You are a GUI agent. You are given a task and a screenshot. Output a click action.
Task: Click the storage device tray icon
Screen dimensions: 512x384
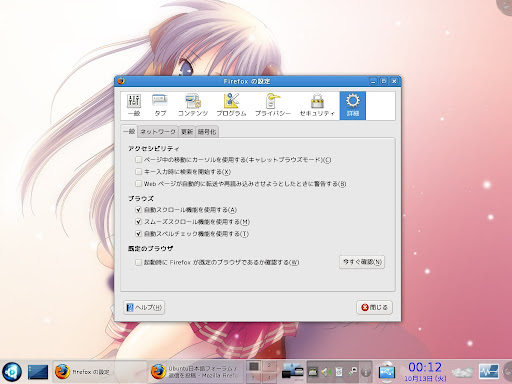click(313, 372)
